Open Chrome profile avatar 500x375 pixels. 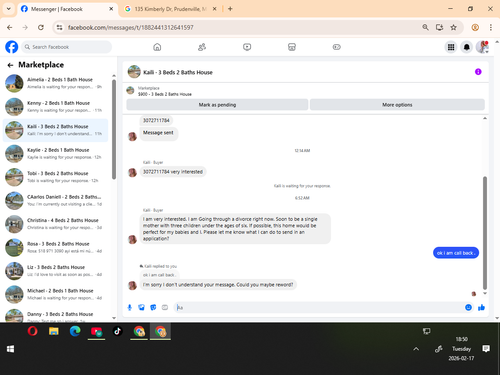(475, 27)
